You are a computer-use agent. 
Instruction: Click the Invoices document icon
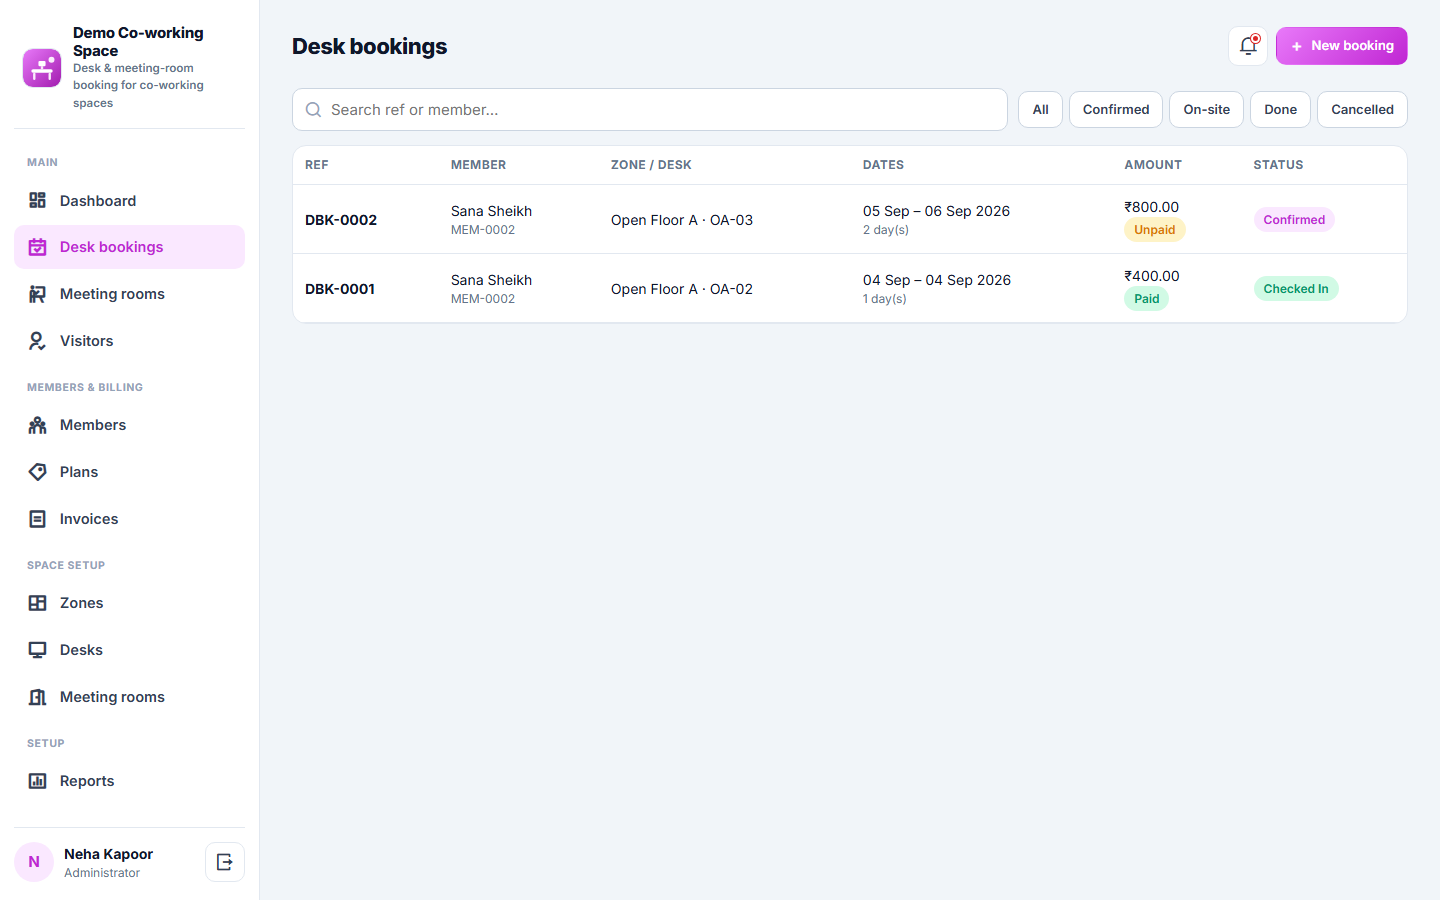[38, 519]
